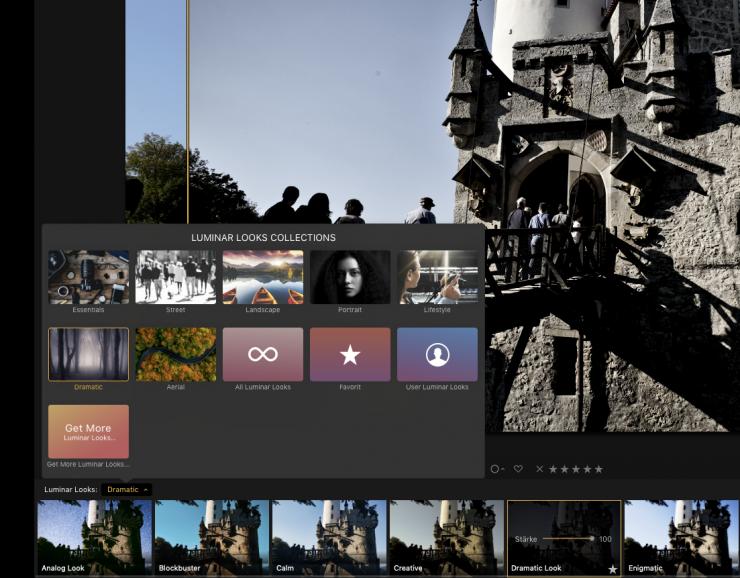Adjust the Stärke slider on Dramatic Look
This screenshot has width=740, height=578.
click(568, 539)
